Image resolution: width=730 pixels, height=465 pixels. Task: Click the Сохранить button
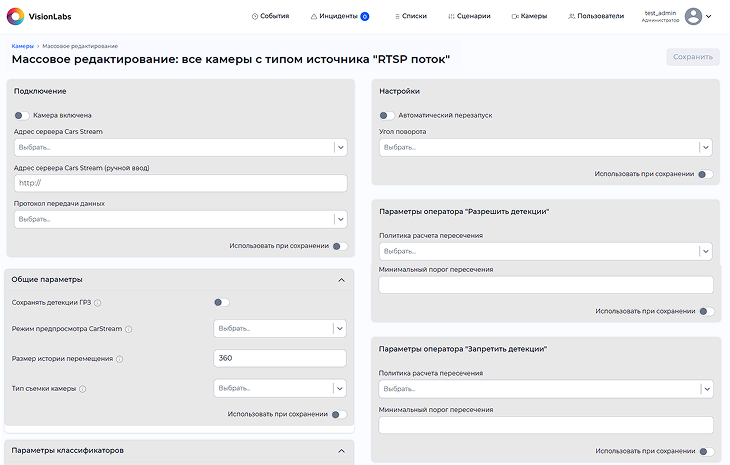[693, 57]
